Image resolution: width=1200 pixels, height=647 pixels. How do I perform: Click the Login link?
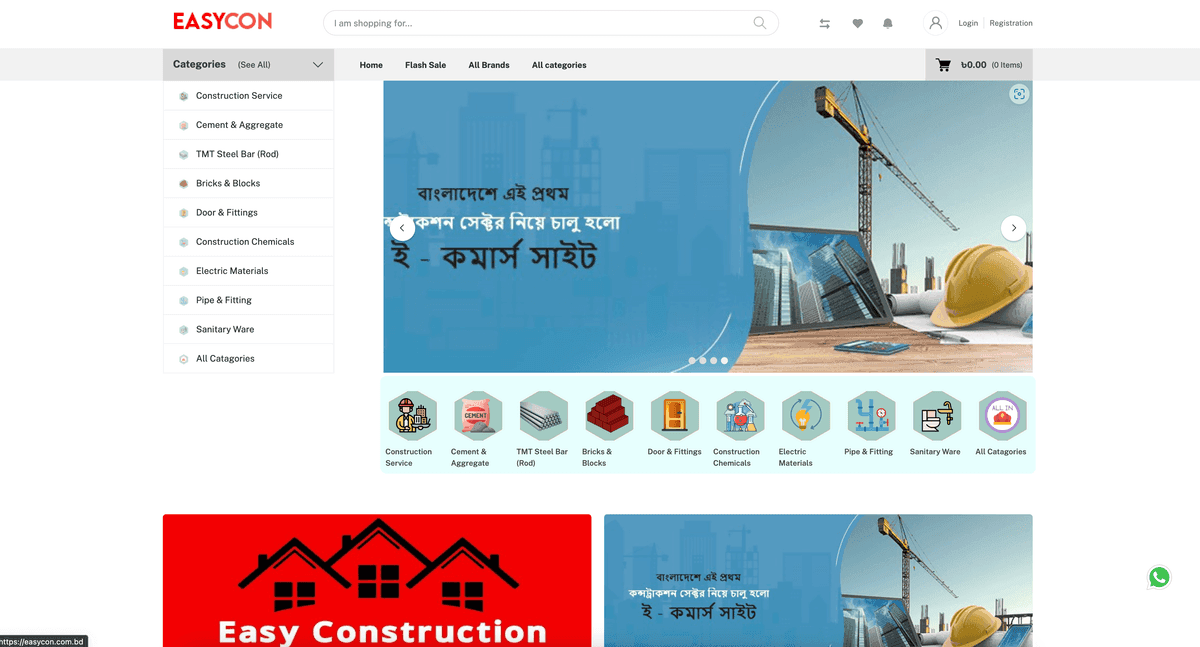point(967,22)
